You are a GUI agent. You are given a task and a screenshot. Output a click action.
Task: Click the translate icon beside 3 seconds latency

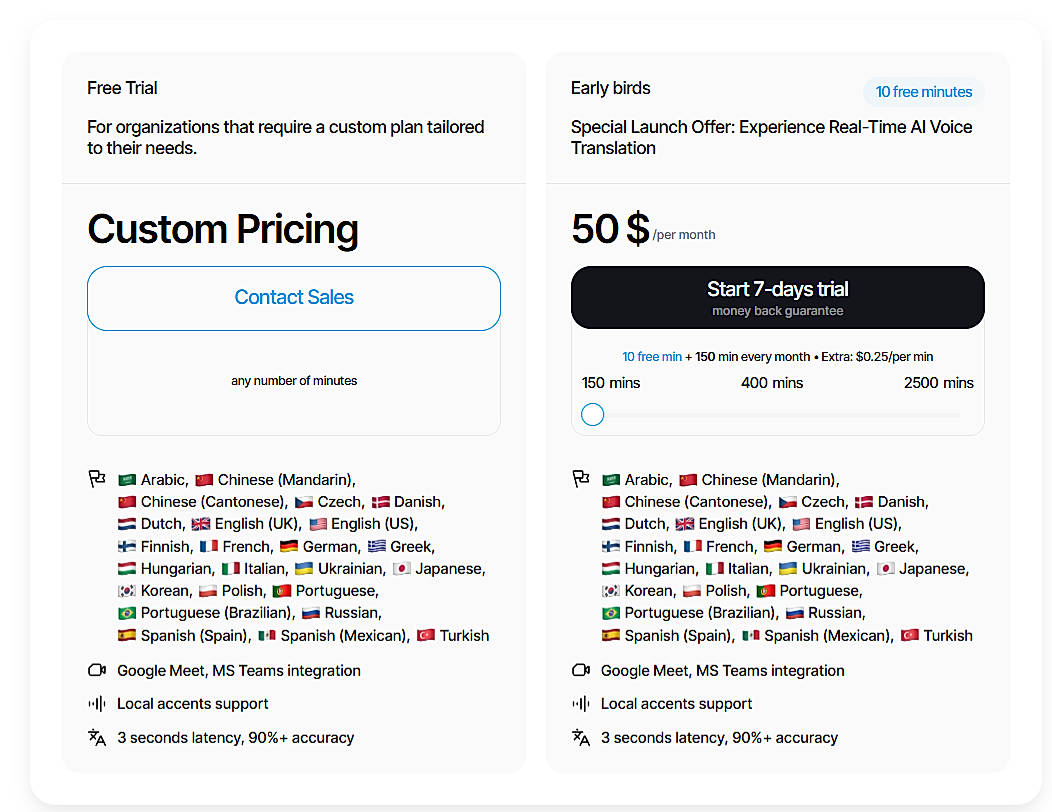[96, 737]
